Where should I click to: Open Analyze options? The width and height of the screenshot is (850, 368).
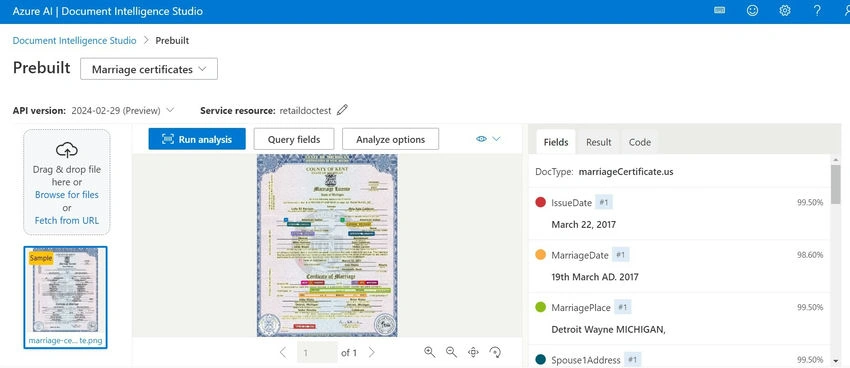pyautogui.click(x=390, y=139)
